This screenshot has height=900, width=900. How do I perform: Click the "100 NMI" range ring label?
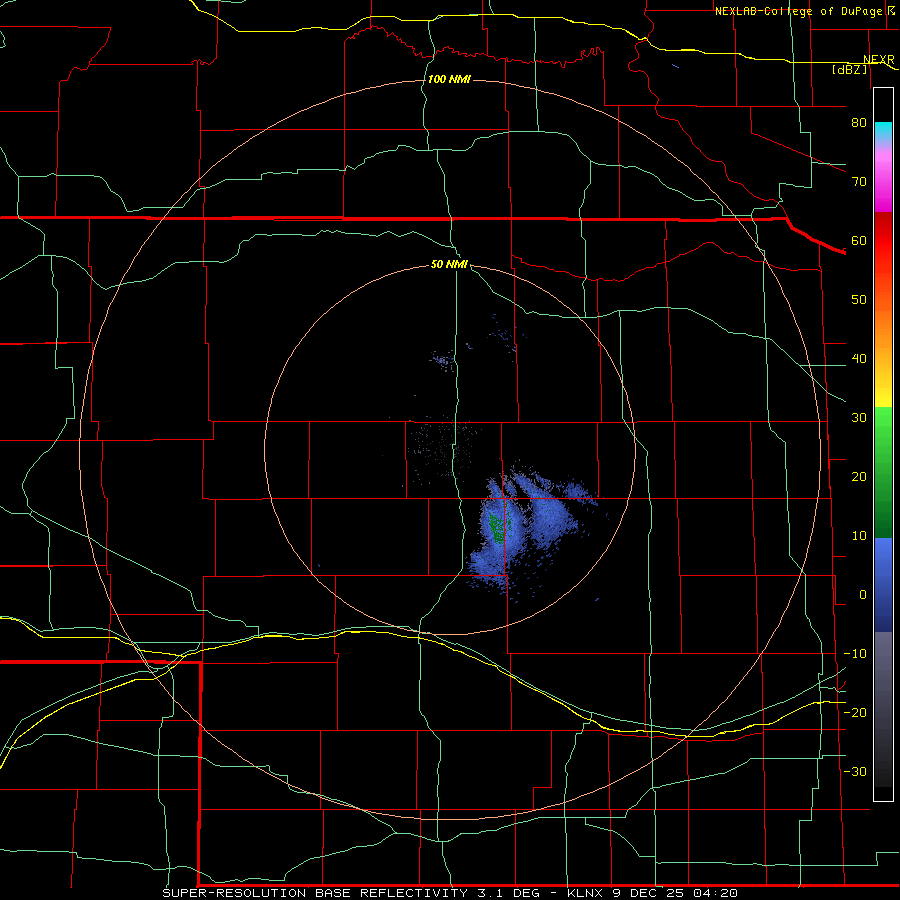[x=449, y=79]
